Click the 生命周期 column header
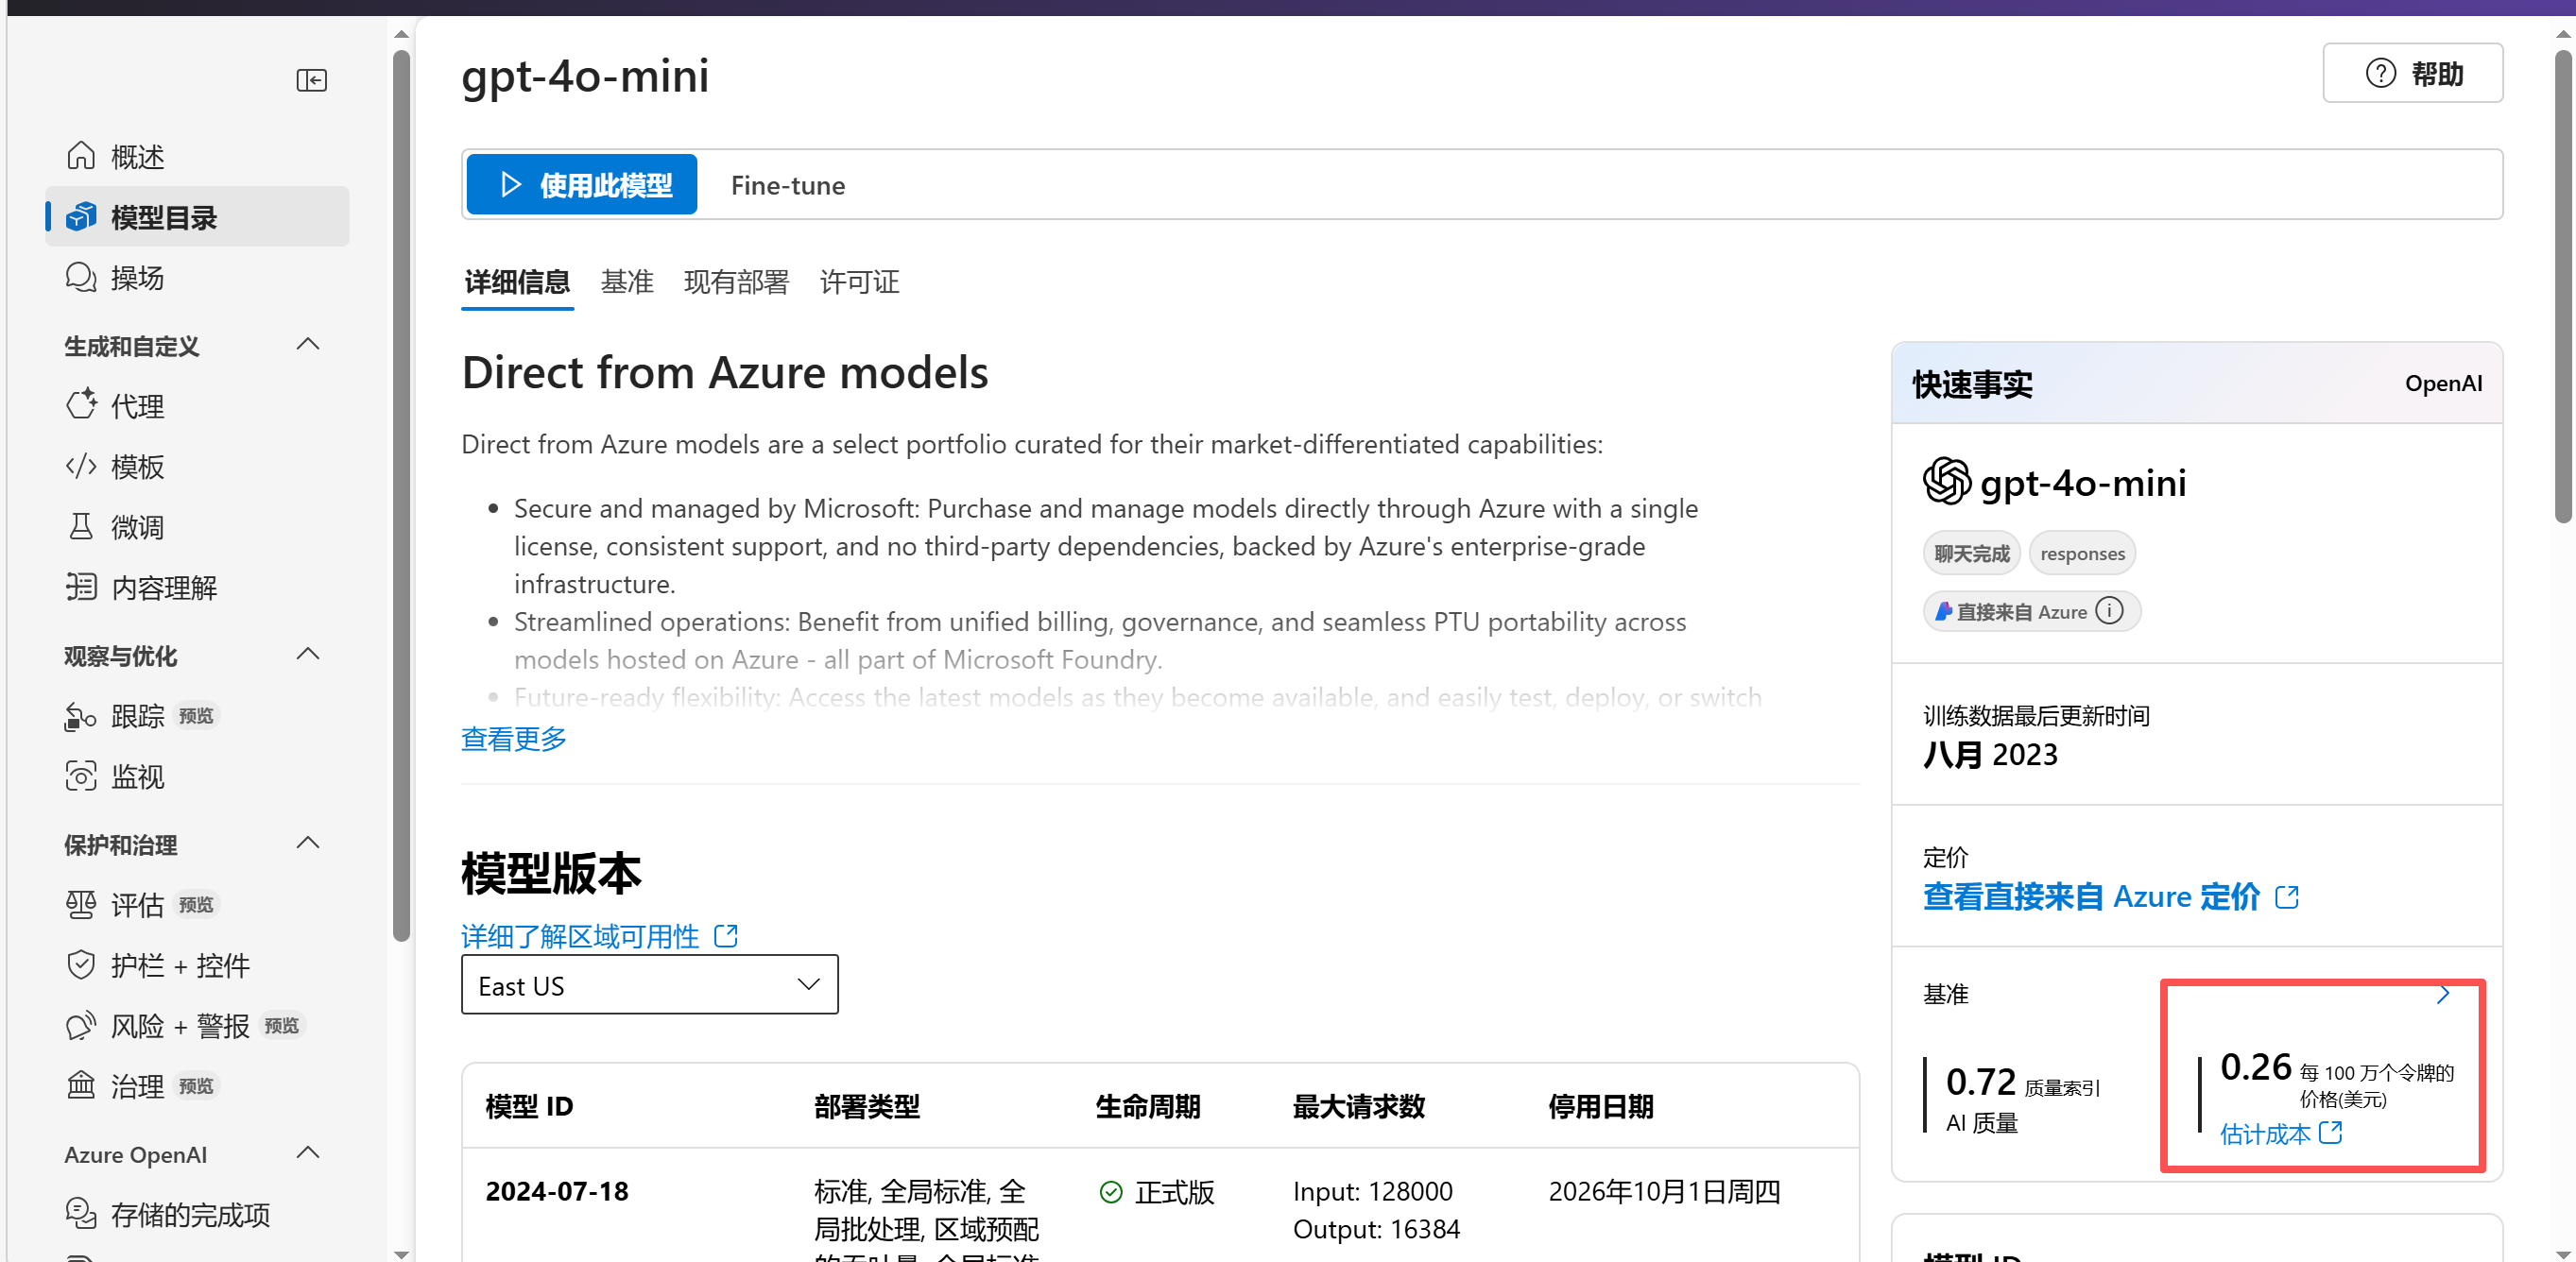 (x=1147, y=1106)
